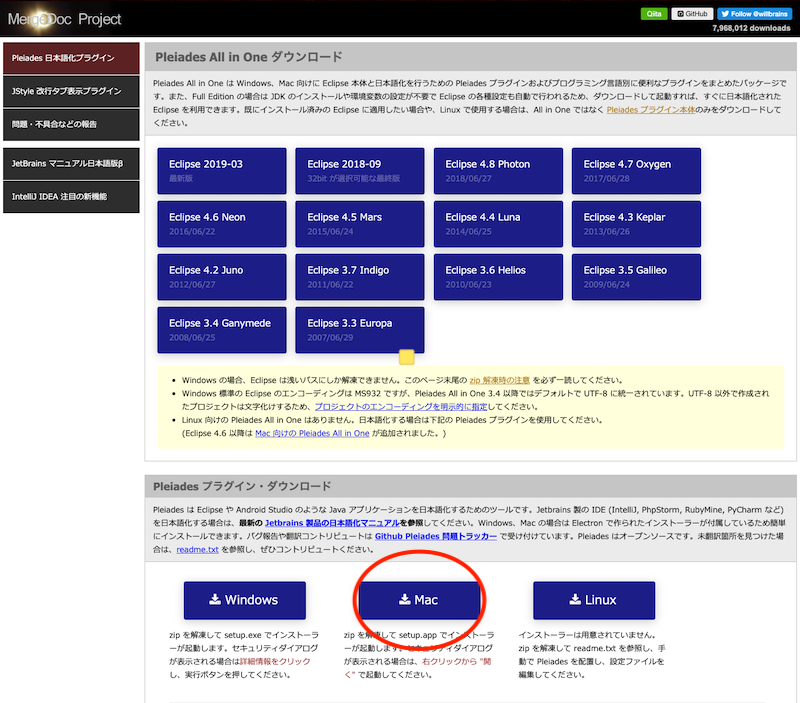Open the Github Pleiades 問題トラッカー link

[x=436, y=536]
